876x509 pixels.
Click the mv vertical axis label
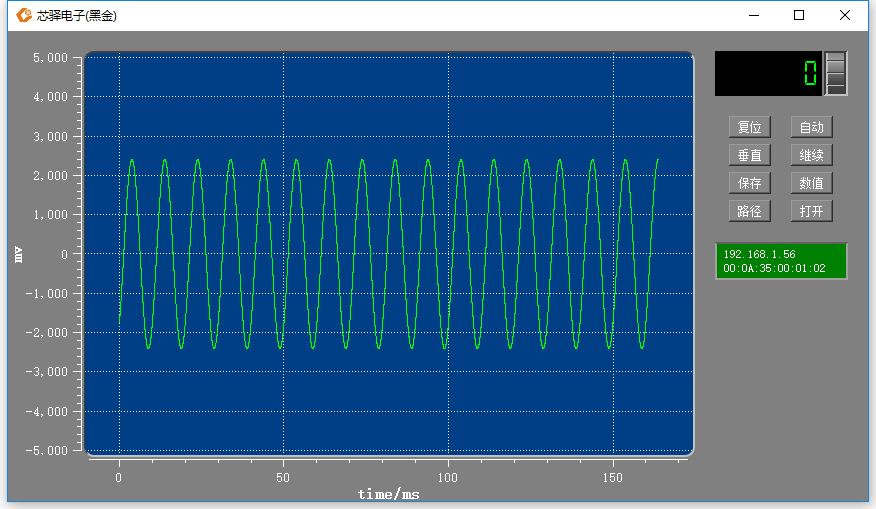(18, 255)
